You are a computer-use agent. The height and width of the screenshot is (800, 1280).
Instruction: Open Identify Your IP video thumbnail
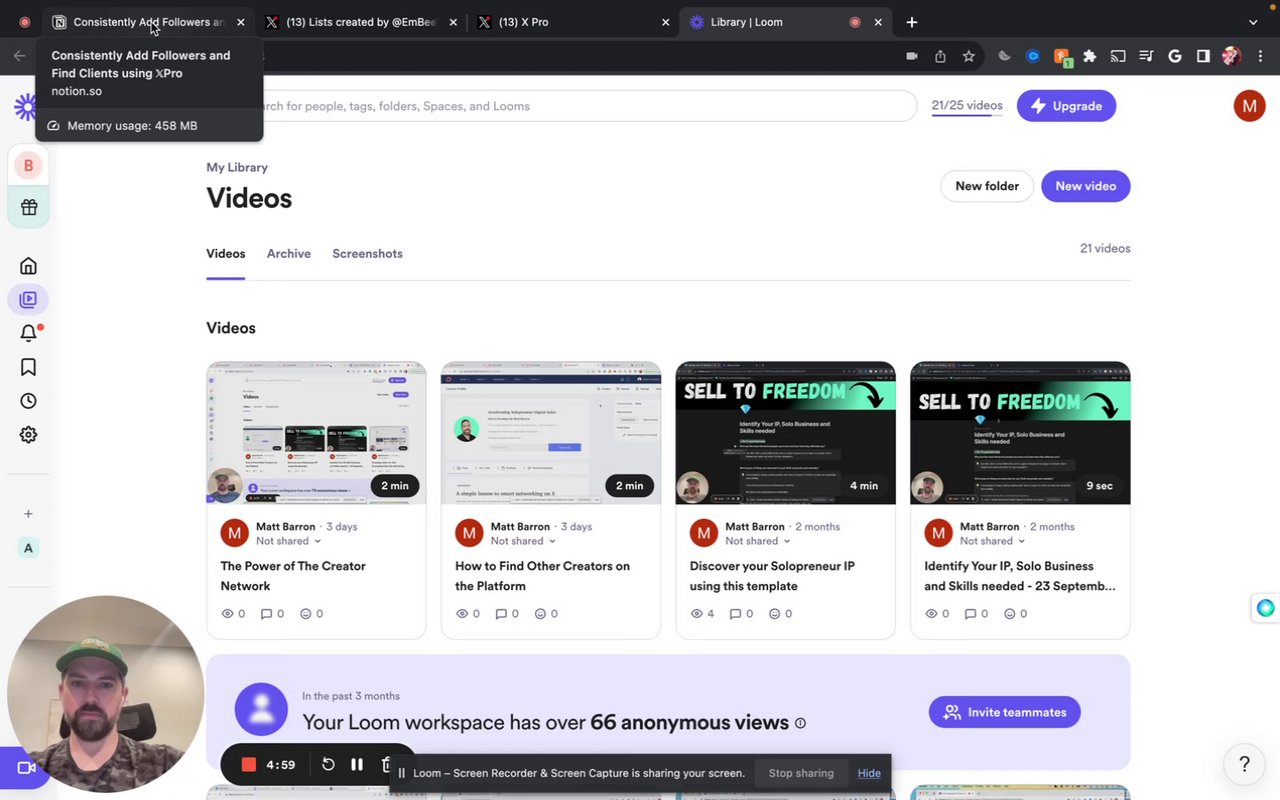pos(1020,433)
